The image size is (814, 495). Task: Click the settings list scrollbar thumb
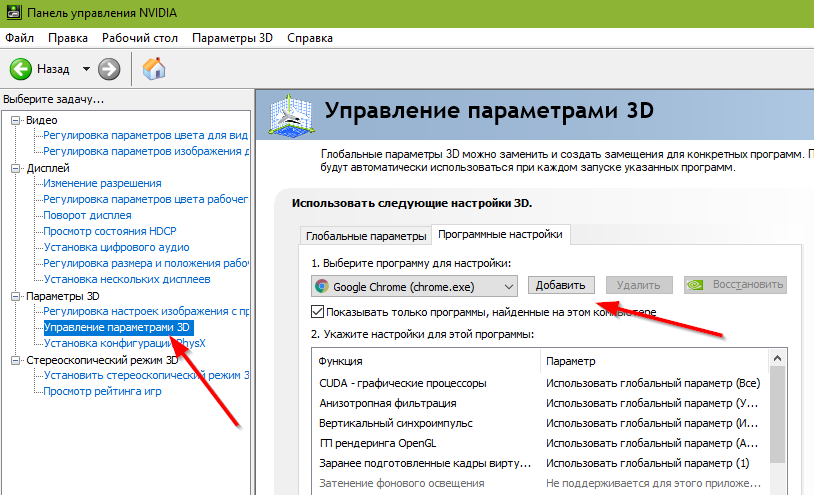pyautogui.click(x=777, y=414)
